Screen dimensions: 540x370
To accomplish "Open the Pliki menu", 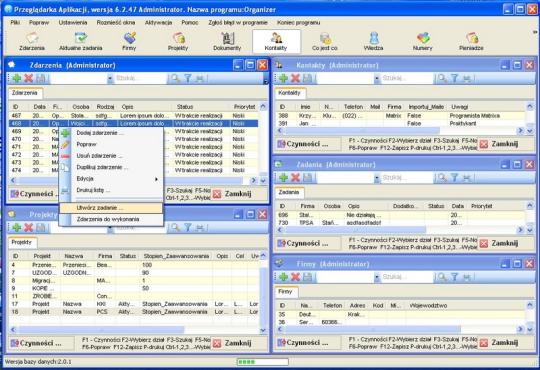I will pyautogui.click(x=15, y=23).
